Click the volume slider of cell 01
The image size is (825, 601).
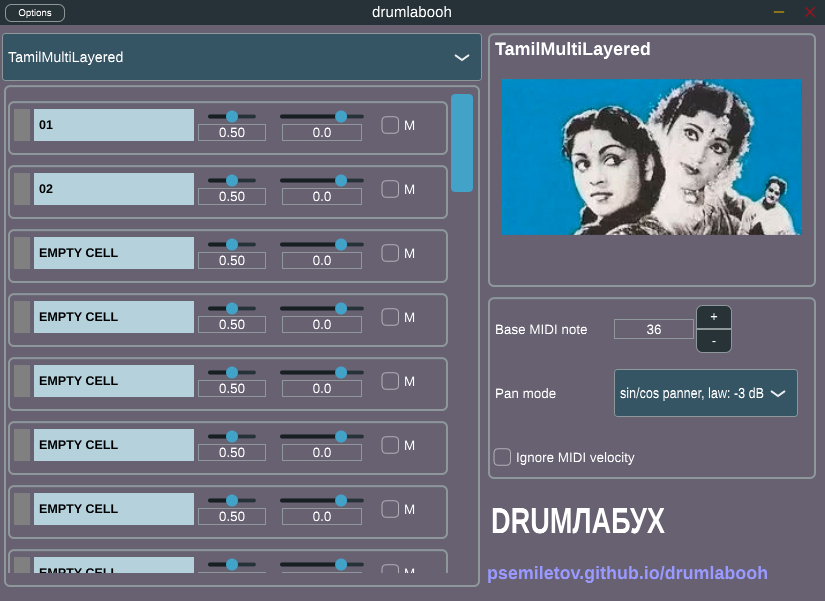232,116
